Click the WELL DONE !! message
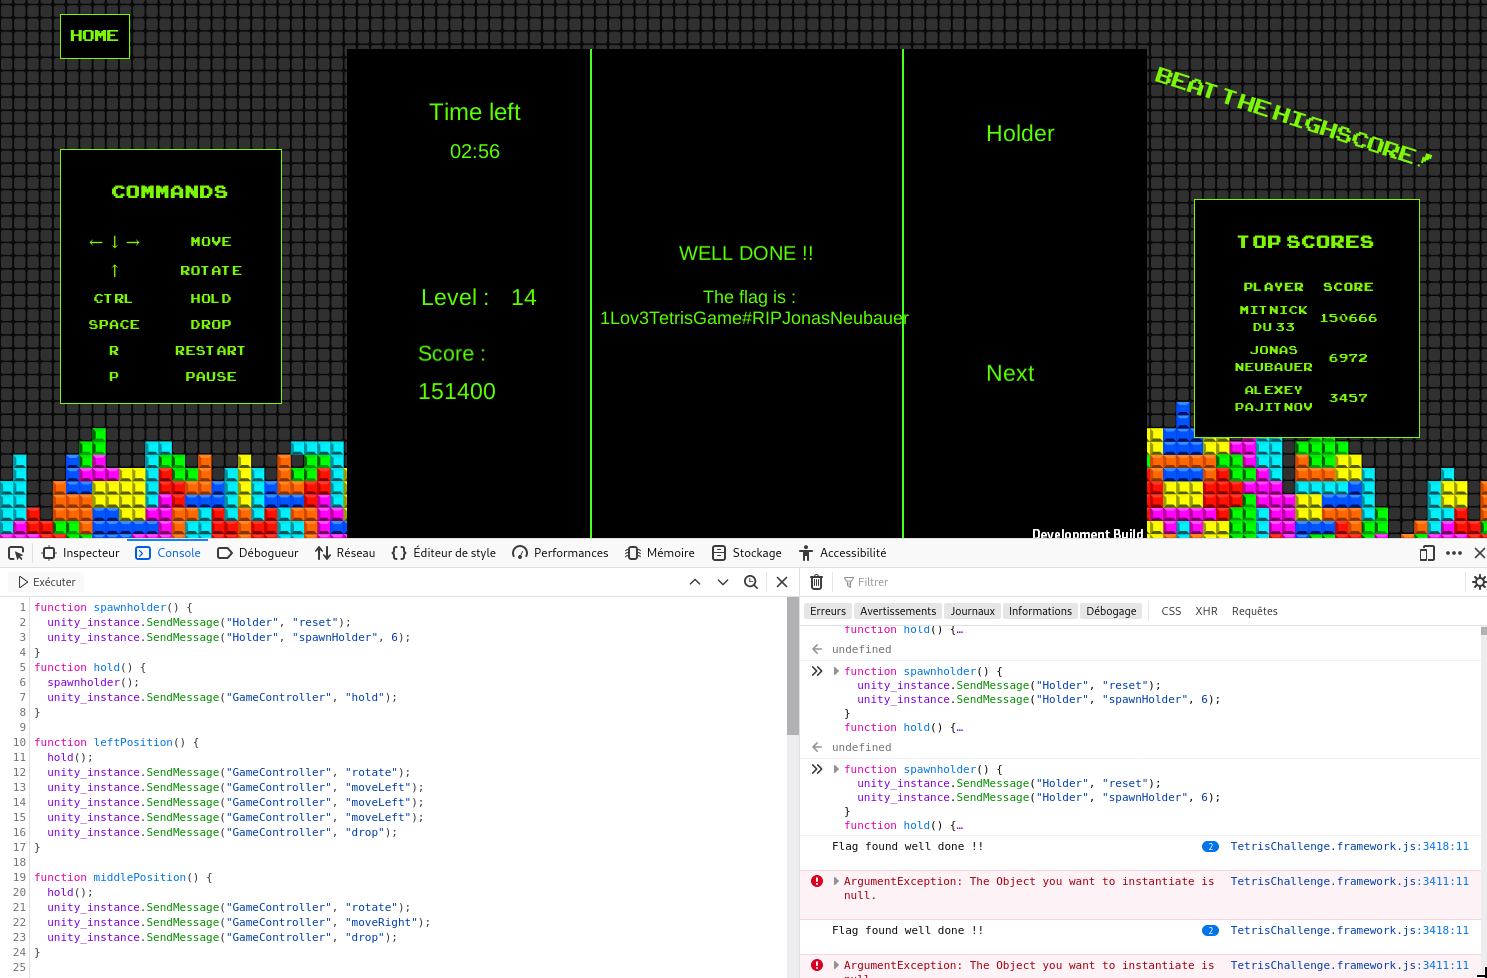 [746, 254]
